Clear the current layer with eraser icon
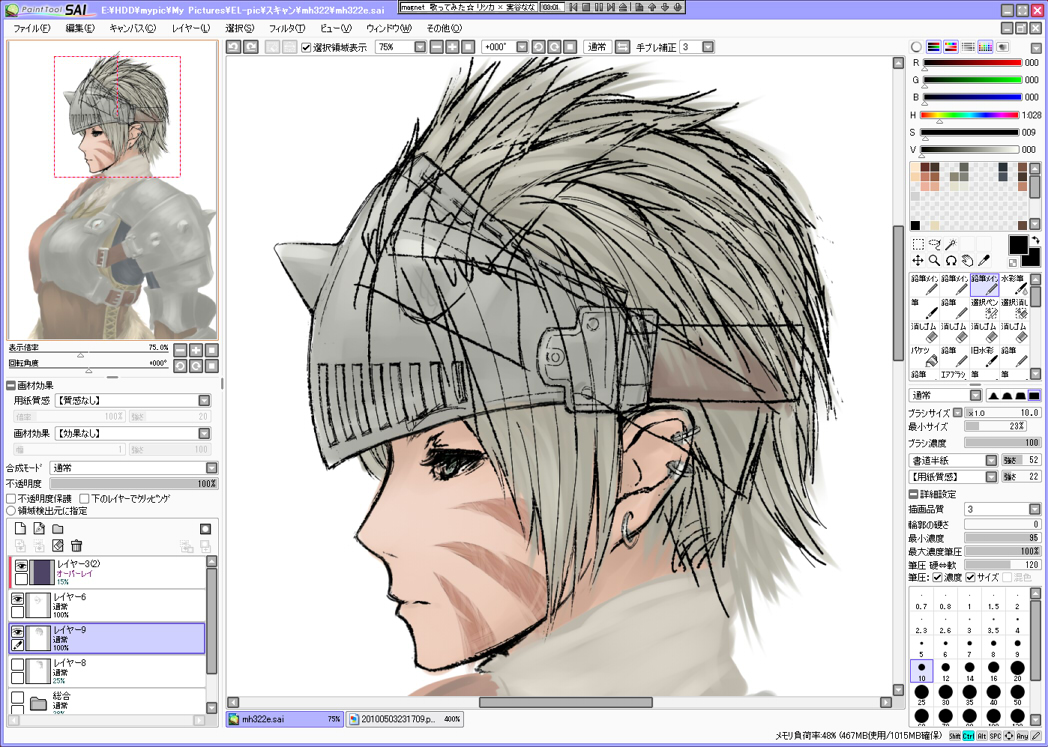The height and width of the screenshot is (747, 1048). [x=57, y=546]
